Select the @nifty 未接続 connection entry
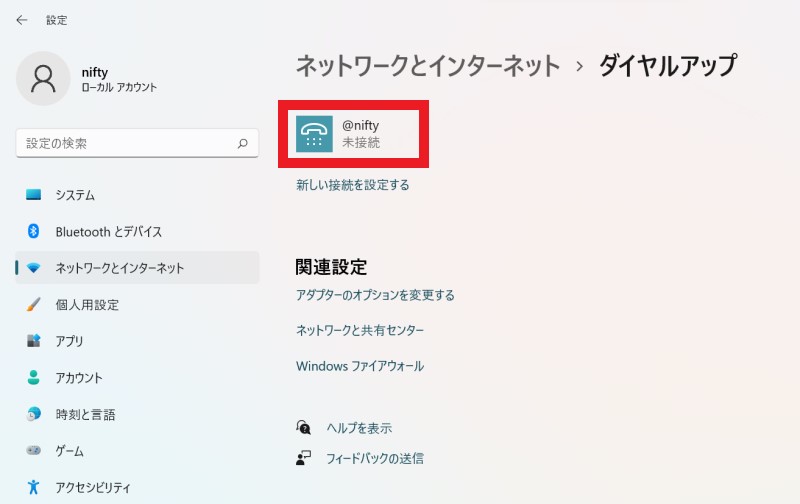 353,134
